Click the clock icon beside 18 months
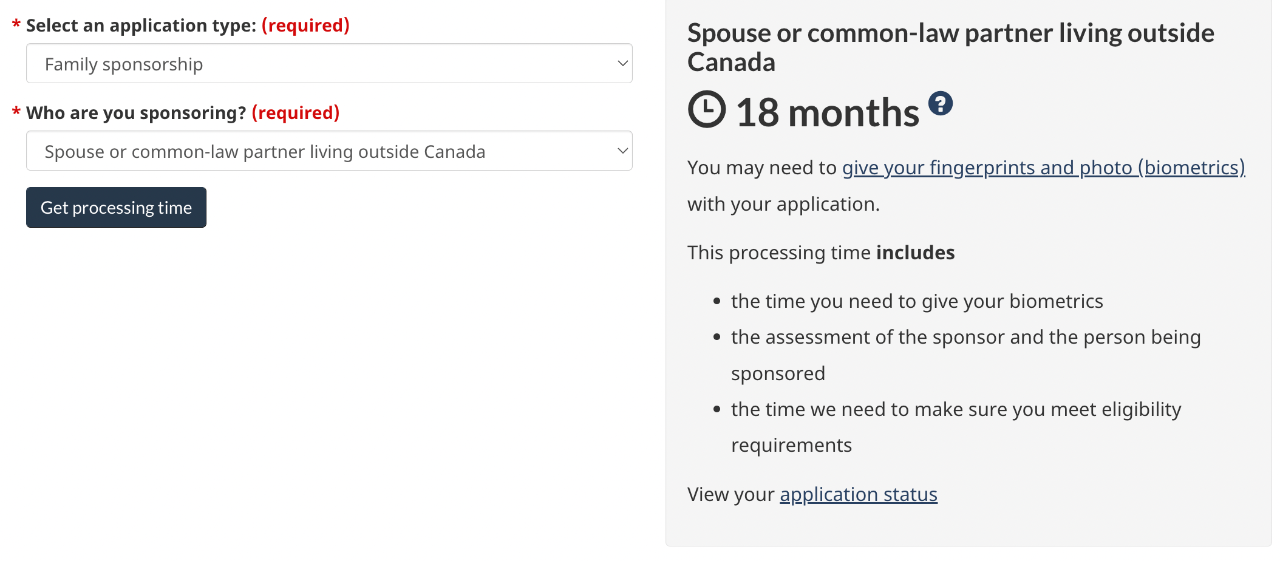The height and width of the screenshot is (561, 1280). pos(707,110)
